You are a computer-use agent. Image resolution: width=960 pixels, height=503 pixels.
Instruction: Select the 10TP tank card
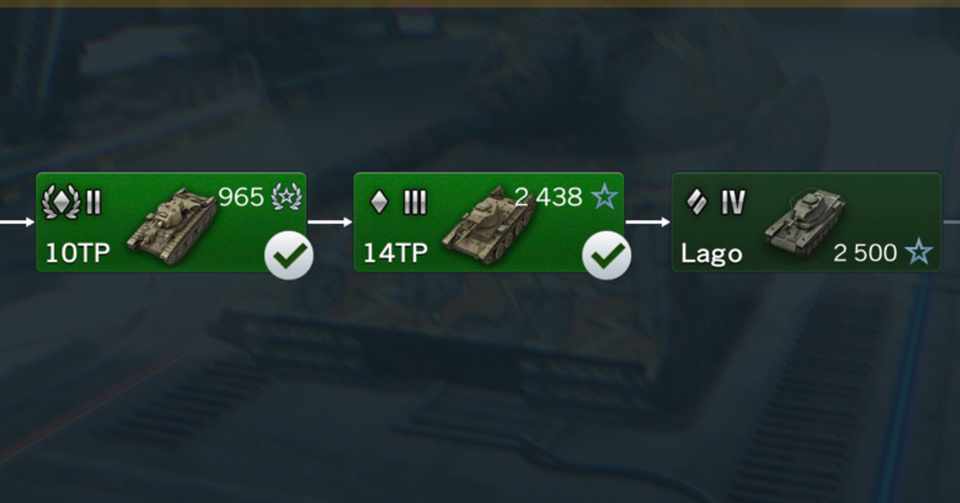[171, 222]
